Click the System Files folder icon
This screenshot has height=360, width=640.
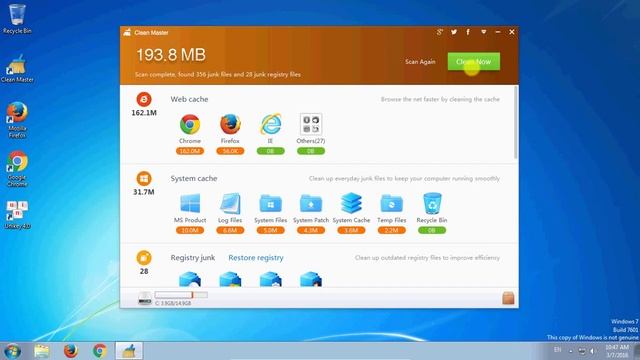(271, 203)
